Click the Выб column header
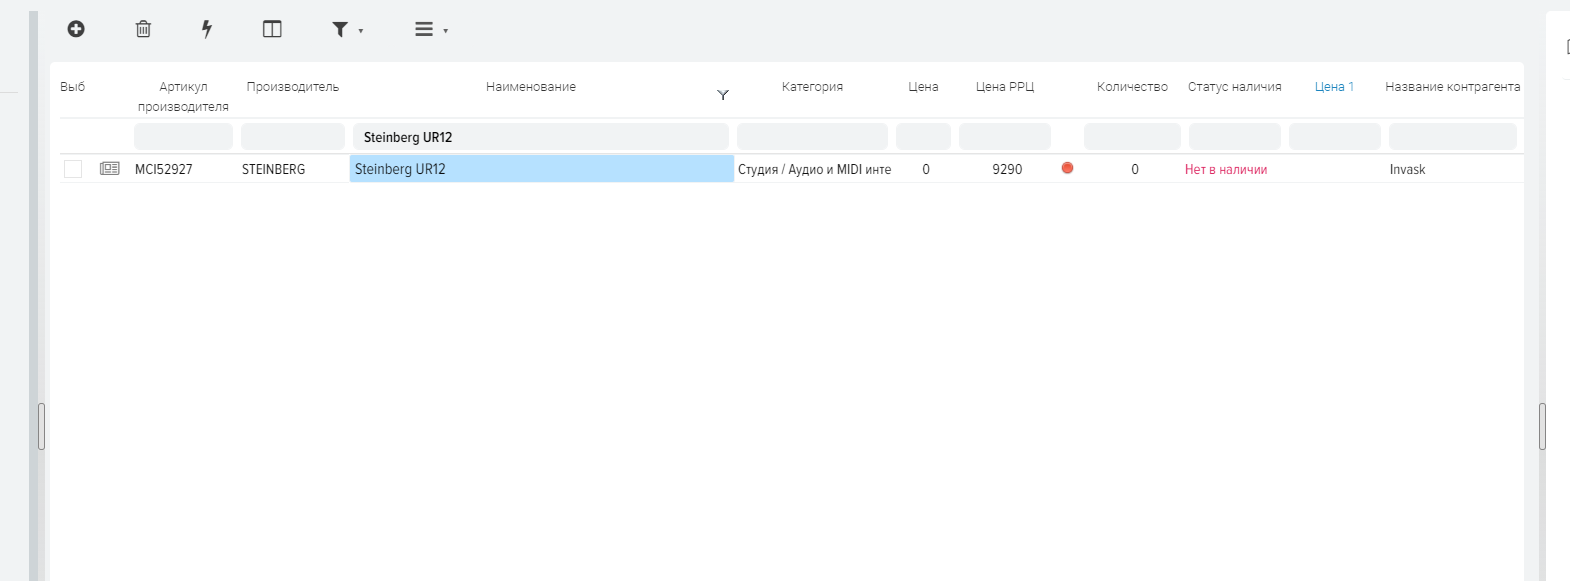1570x581 pixels. coord(72,87)
